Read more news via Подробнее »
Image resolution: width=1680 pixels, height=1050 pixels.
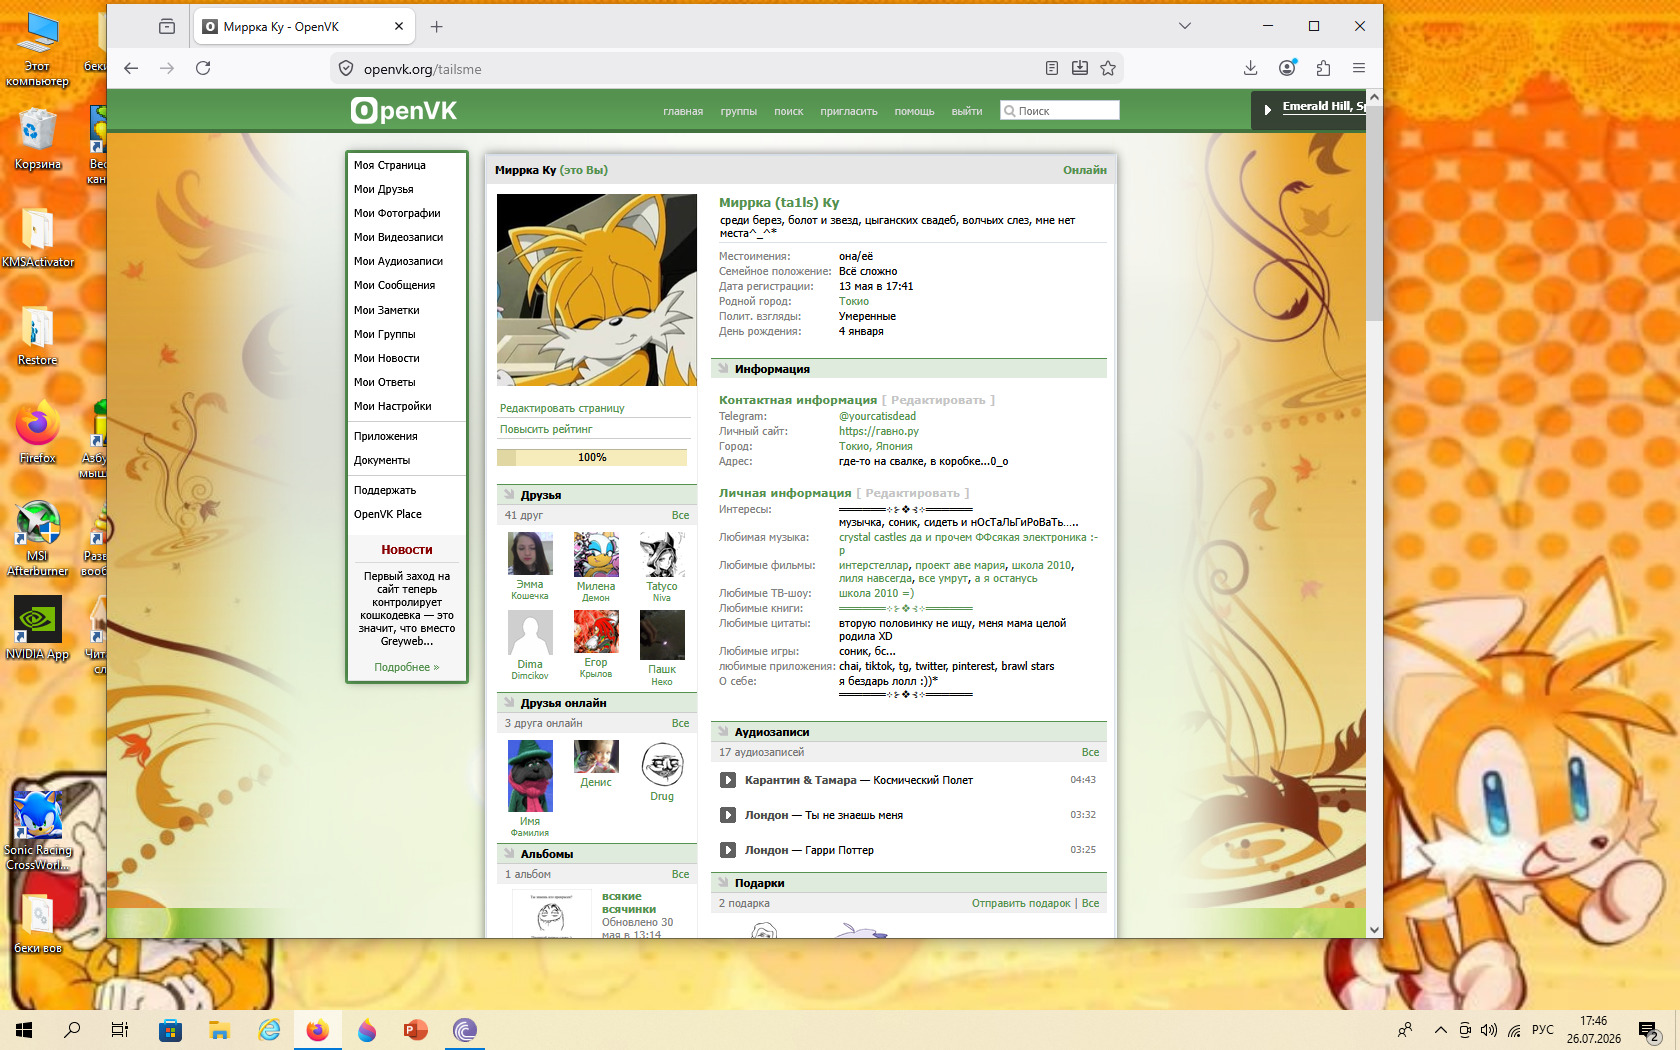[407, 667]
